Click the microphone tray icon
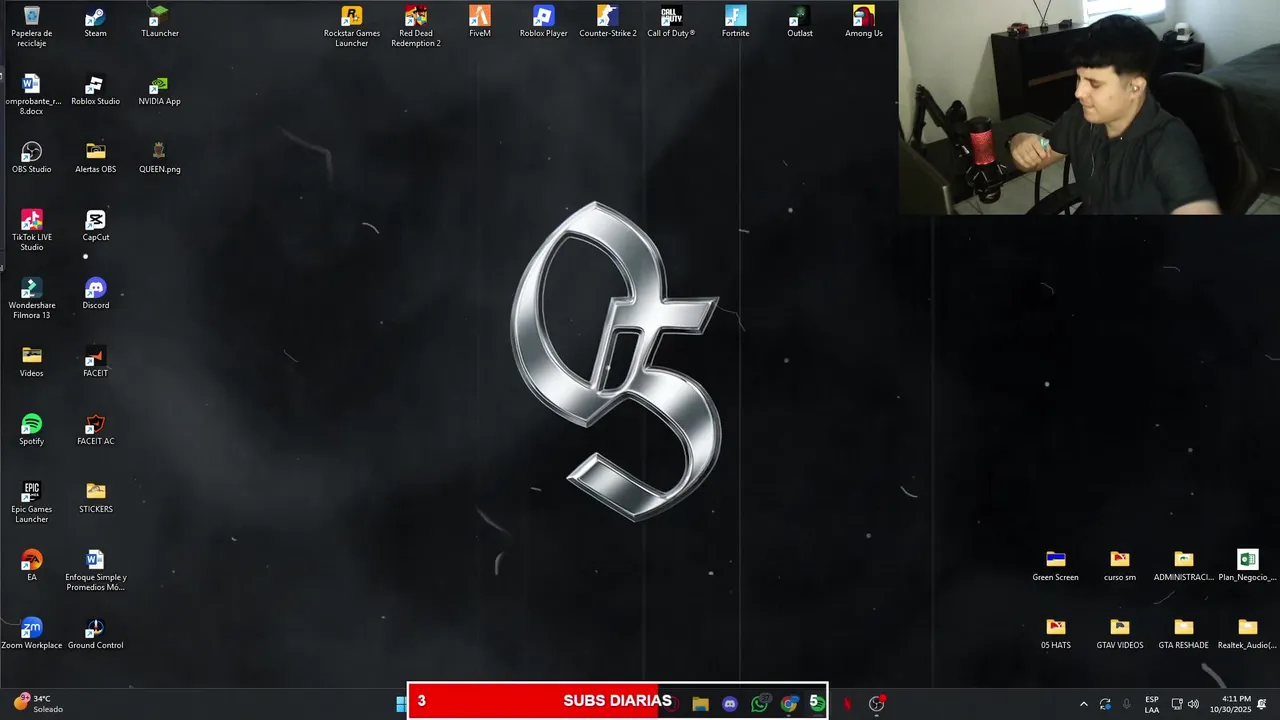This screenshot has height=720, width=1280. point(1127,704)
